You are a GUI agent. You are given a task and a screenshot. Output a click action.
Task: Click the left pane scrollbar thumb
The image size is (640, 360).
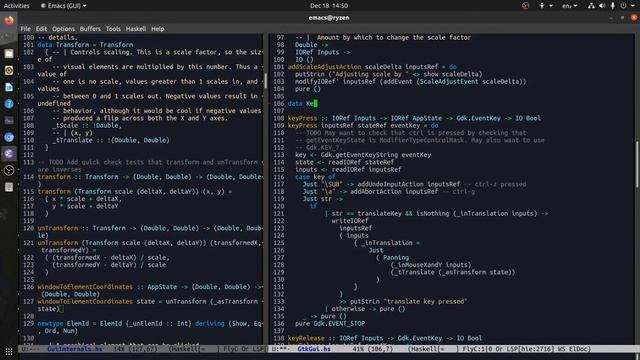coord(265,81)
